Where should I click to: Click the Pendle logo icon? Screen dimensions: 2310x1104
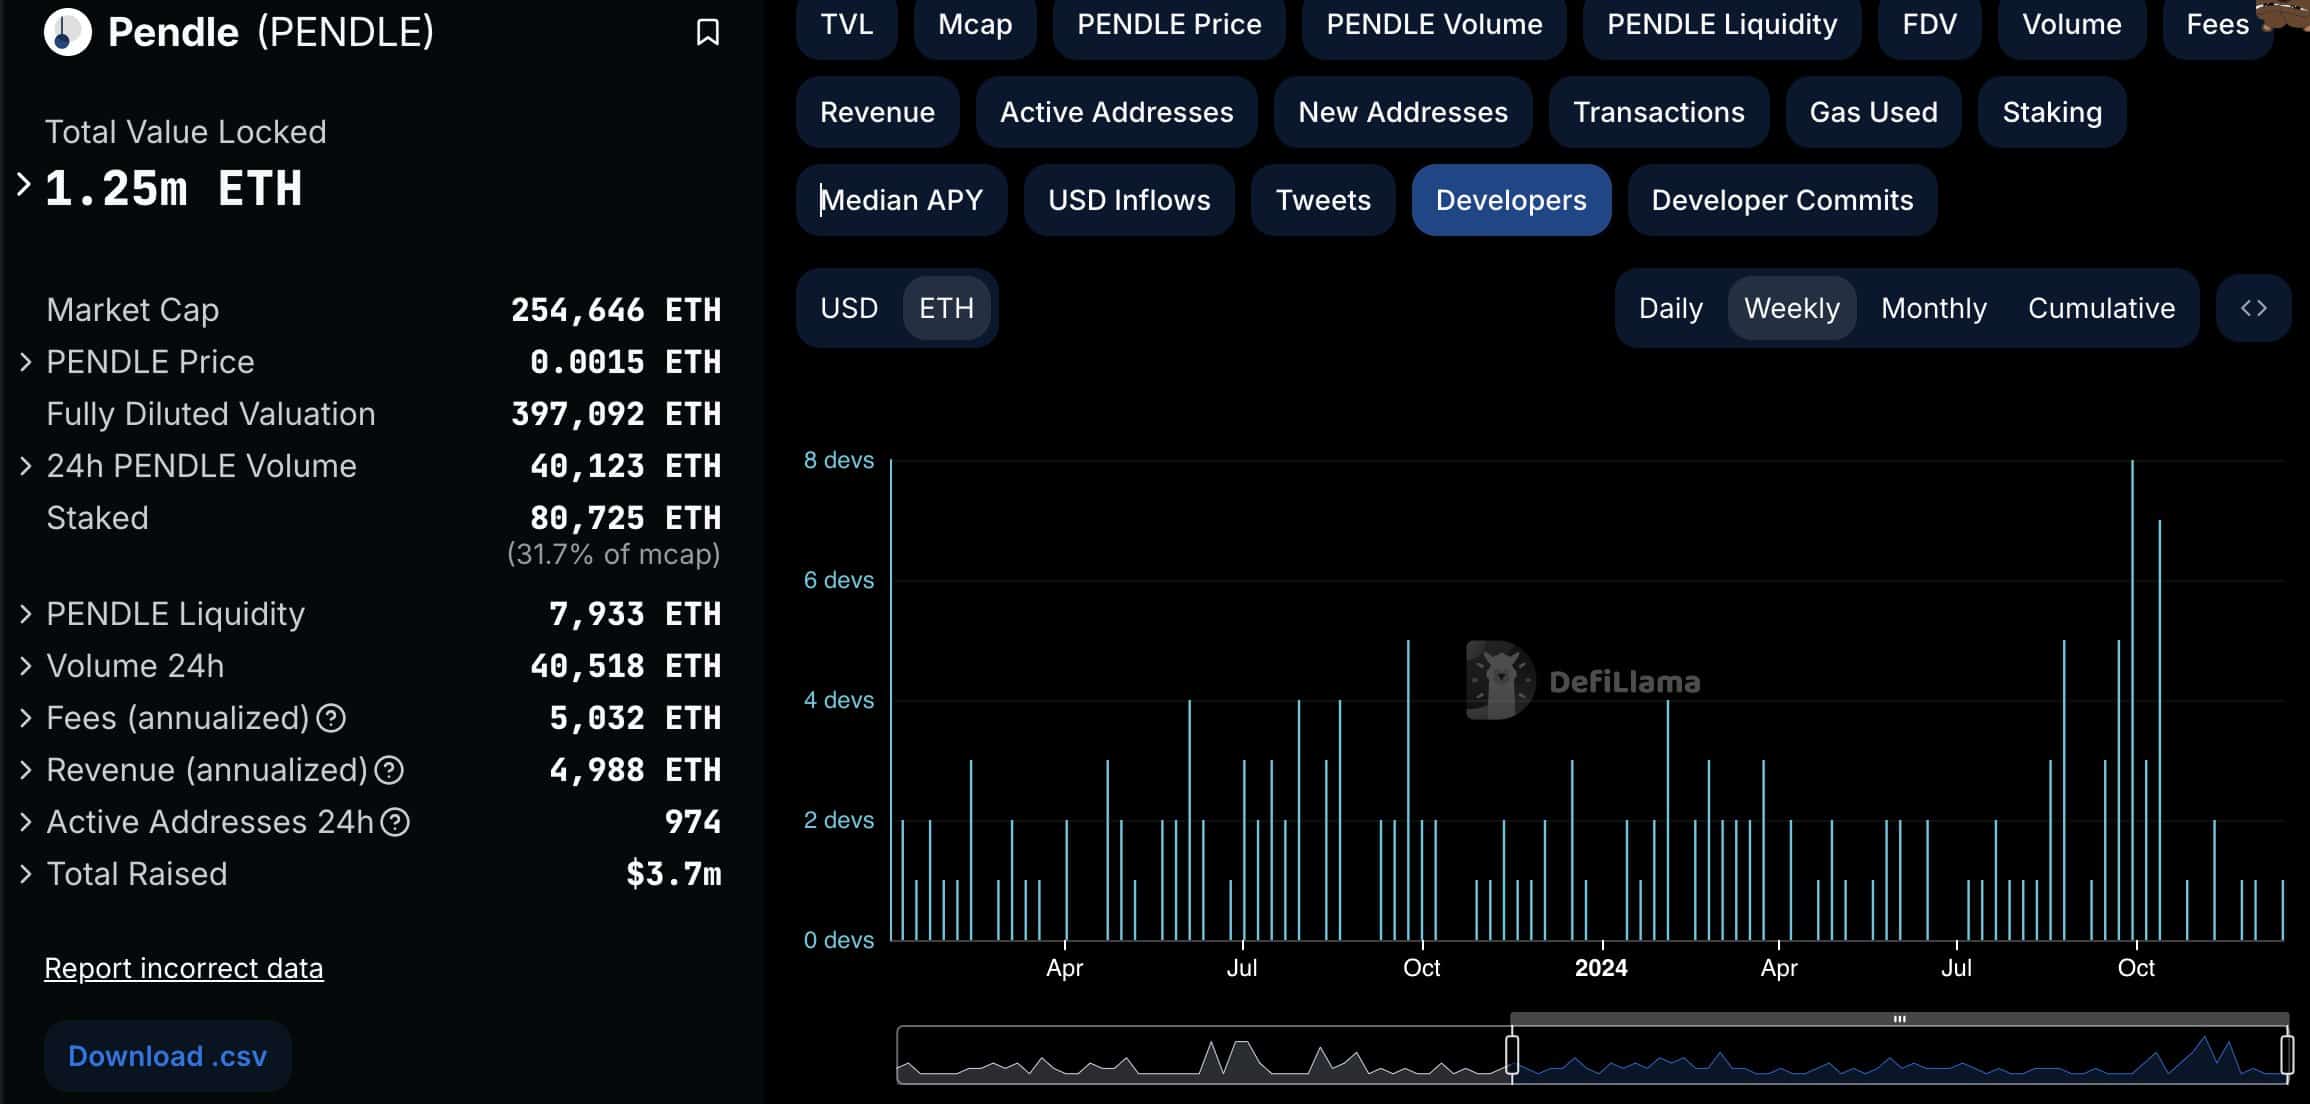click(68, 32)
